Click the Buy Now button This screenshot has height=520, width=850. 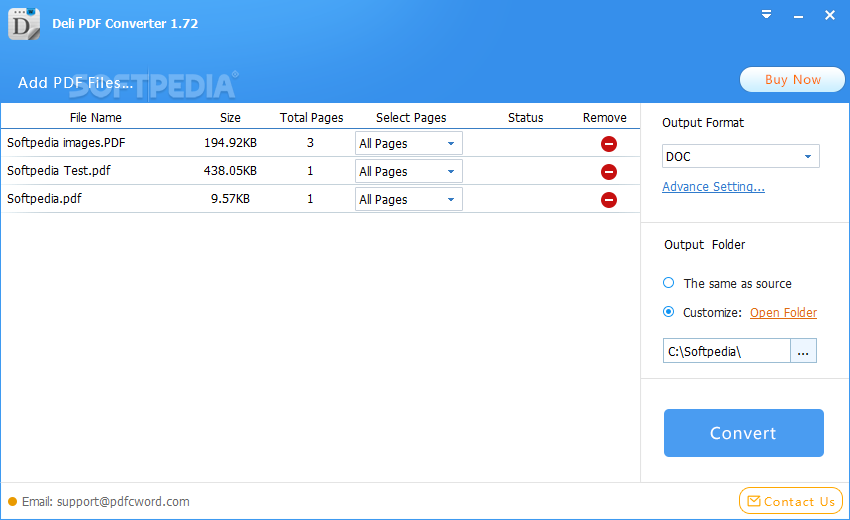792,80
